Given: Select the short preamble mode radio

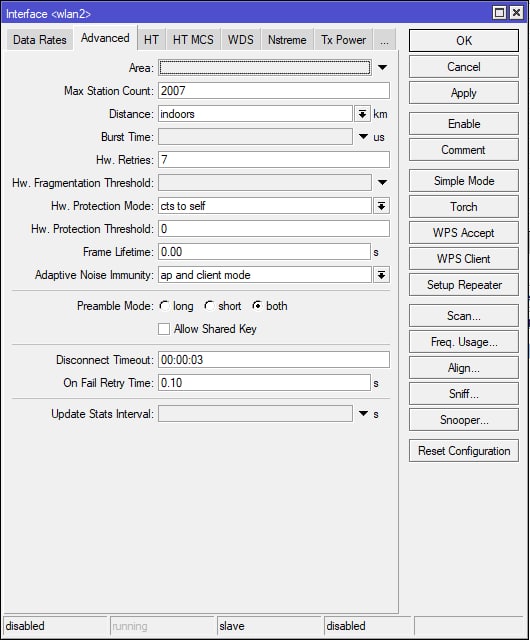Looking at the screenshot, I should [209, 306].
